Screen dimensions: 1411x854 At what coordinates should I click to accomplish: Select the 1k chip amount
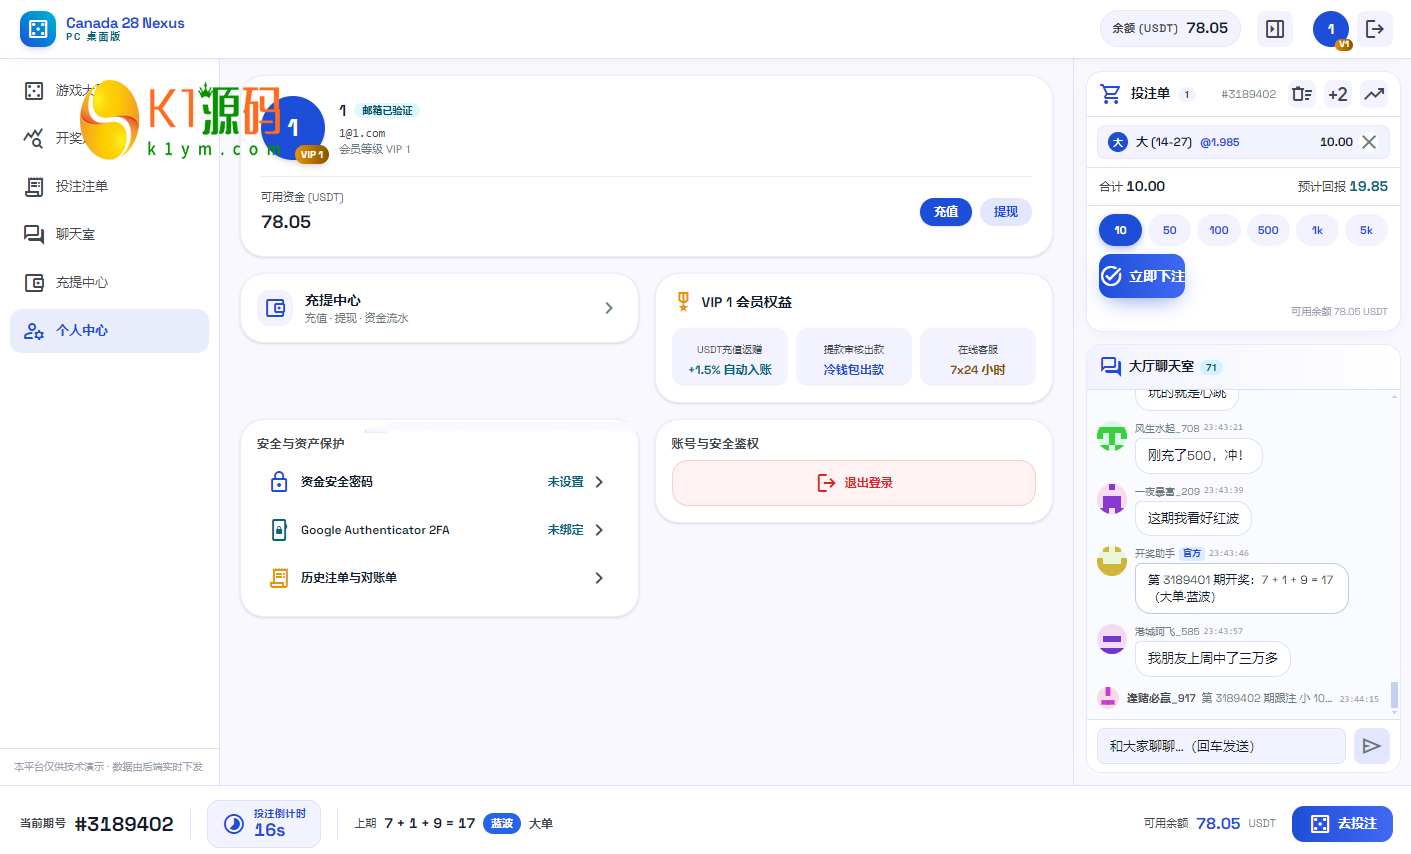pos(1317,230)
